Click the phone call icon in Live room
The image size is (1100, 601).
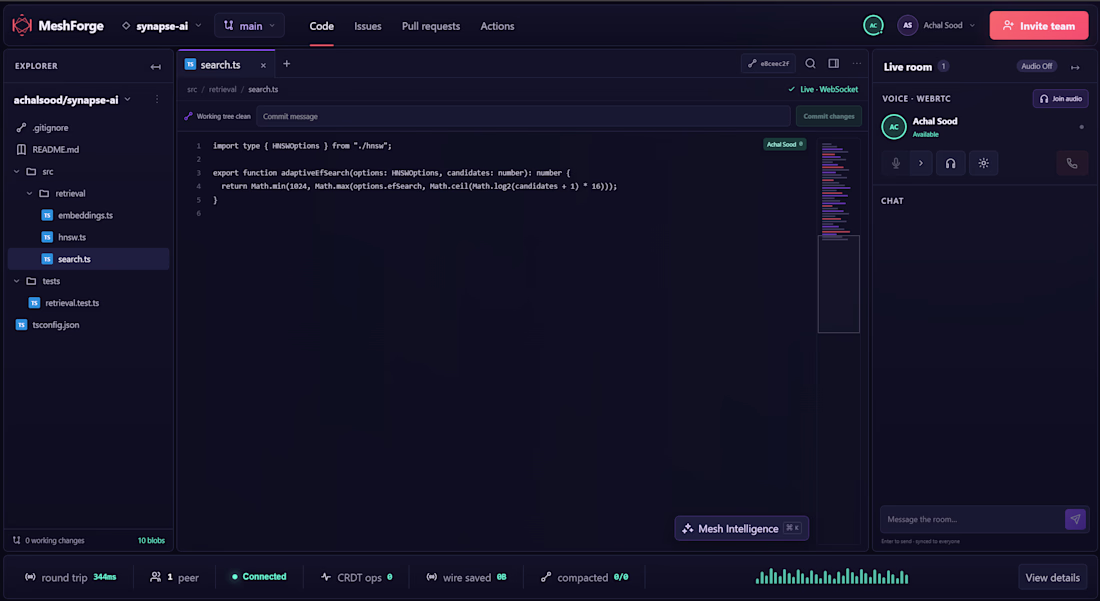1072,163
